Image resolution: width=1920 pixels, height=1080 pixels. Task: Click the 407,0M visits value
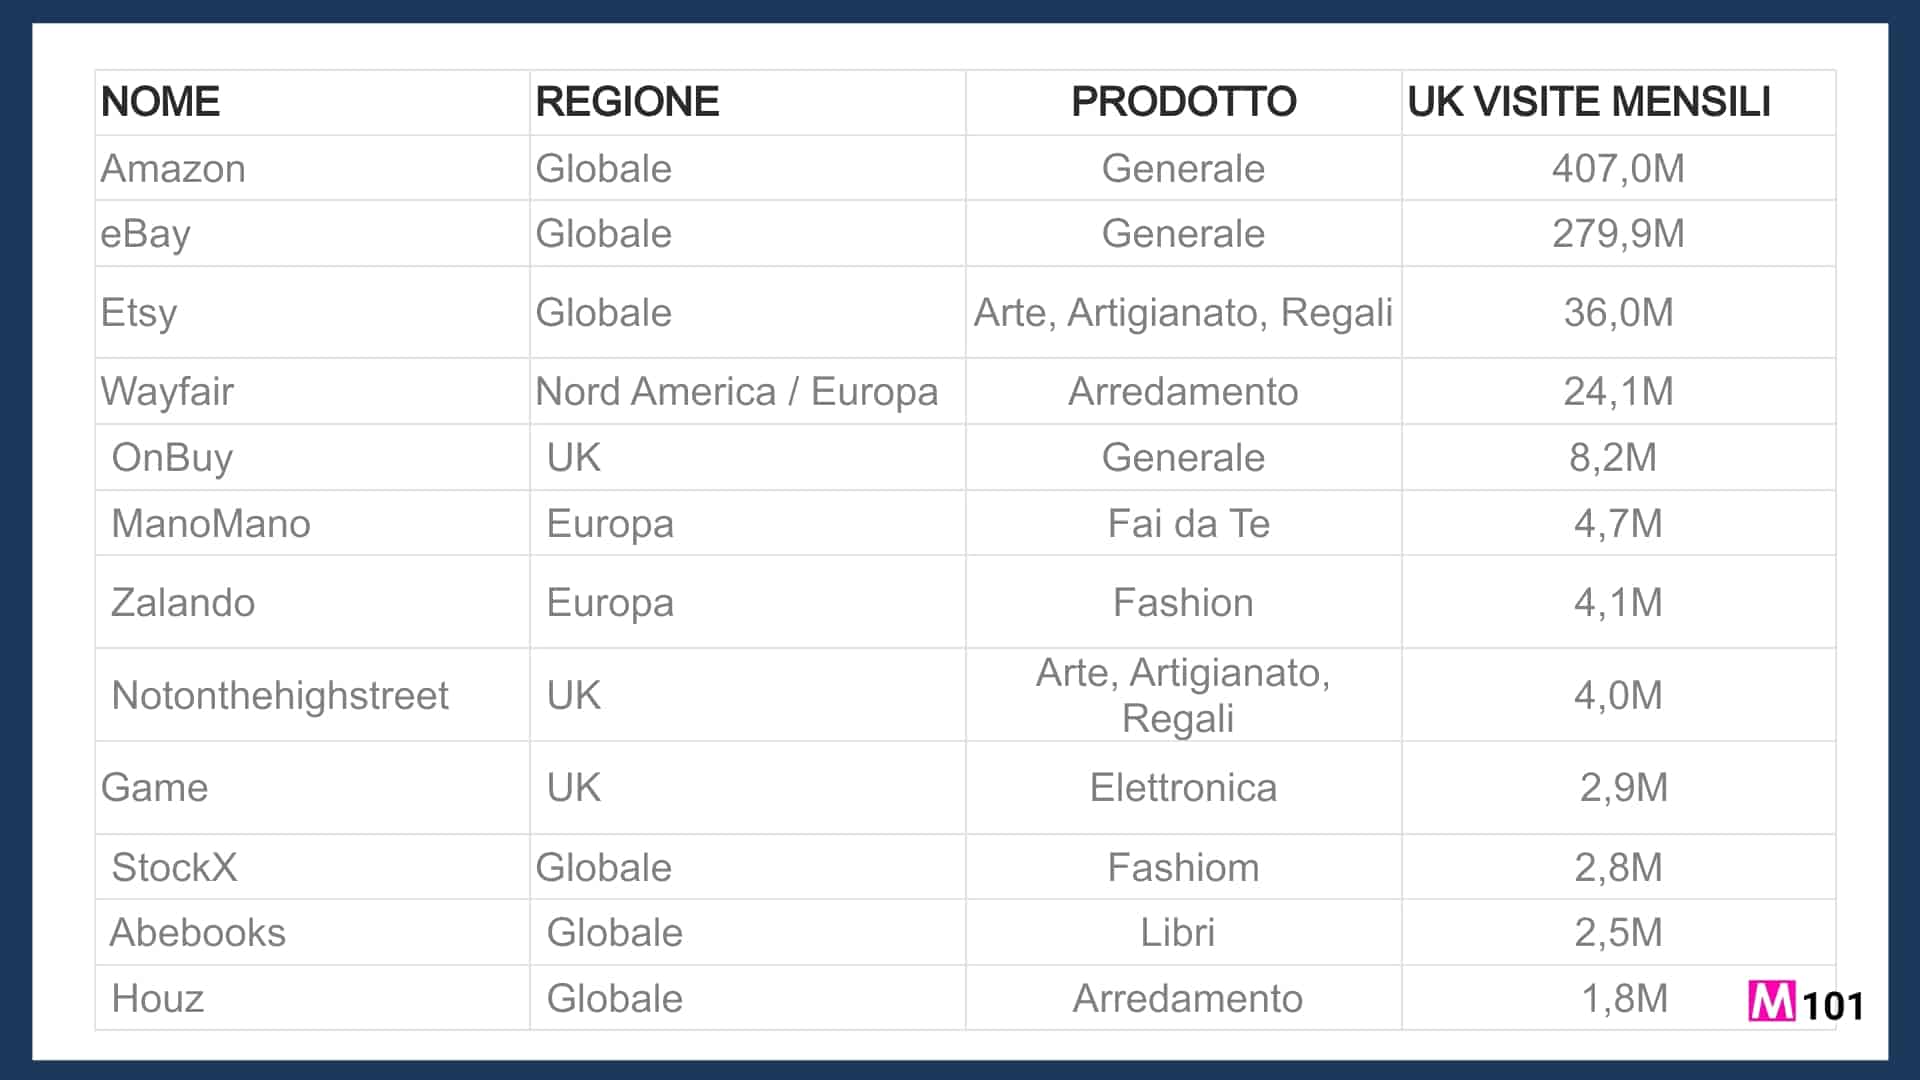pyautogui.click(x=1618, y=168)
